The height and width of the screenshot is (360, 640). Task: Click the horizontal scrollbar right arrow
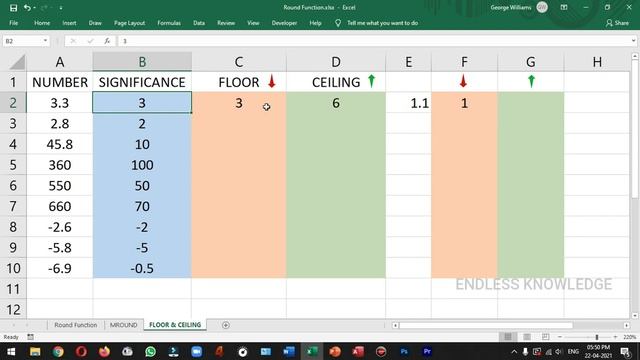(626, 325)
